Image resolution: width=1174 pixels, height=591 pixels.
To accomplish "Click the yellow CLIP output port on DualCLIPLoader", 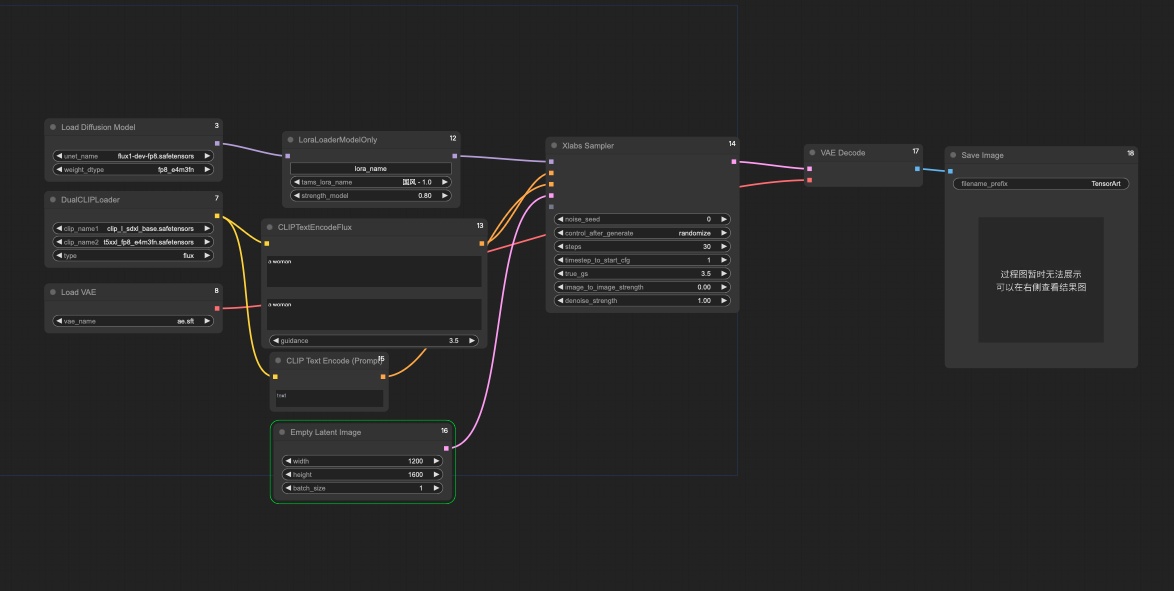I will (217, 215).
